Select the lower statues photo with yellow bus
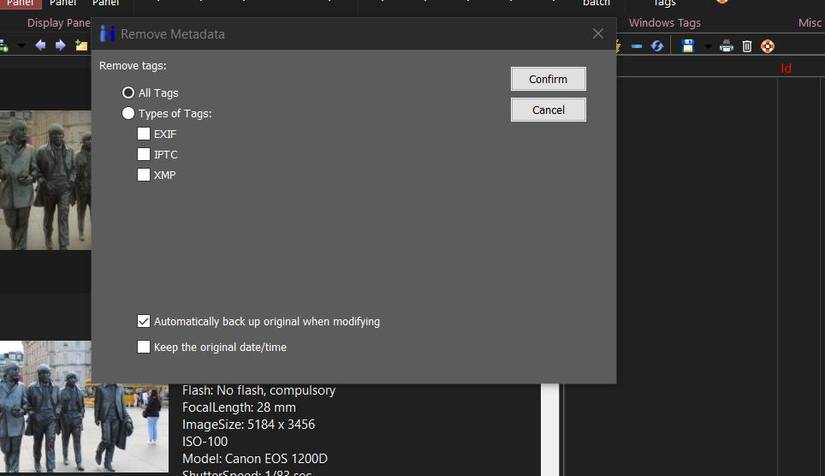825x476 pixels. click(84, 406)
